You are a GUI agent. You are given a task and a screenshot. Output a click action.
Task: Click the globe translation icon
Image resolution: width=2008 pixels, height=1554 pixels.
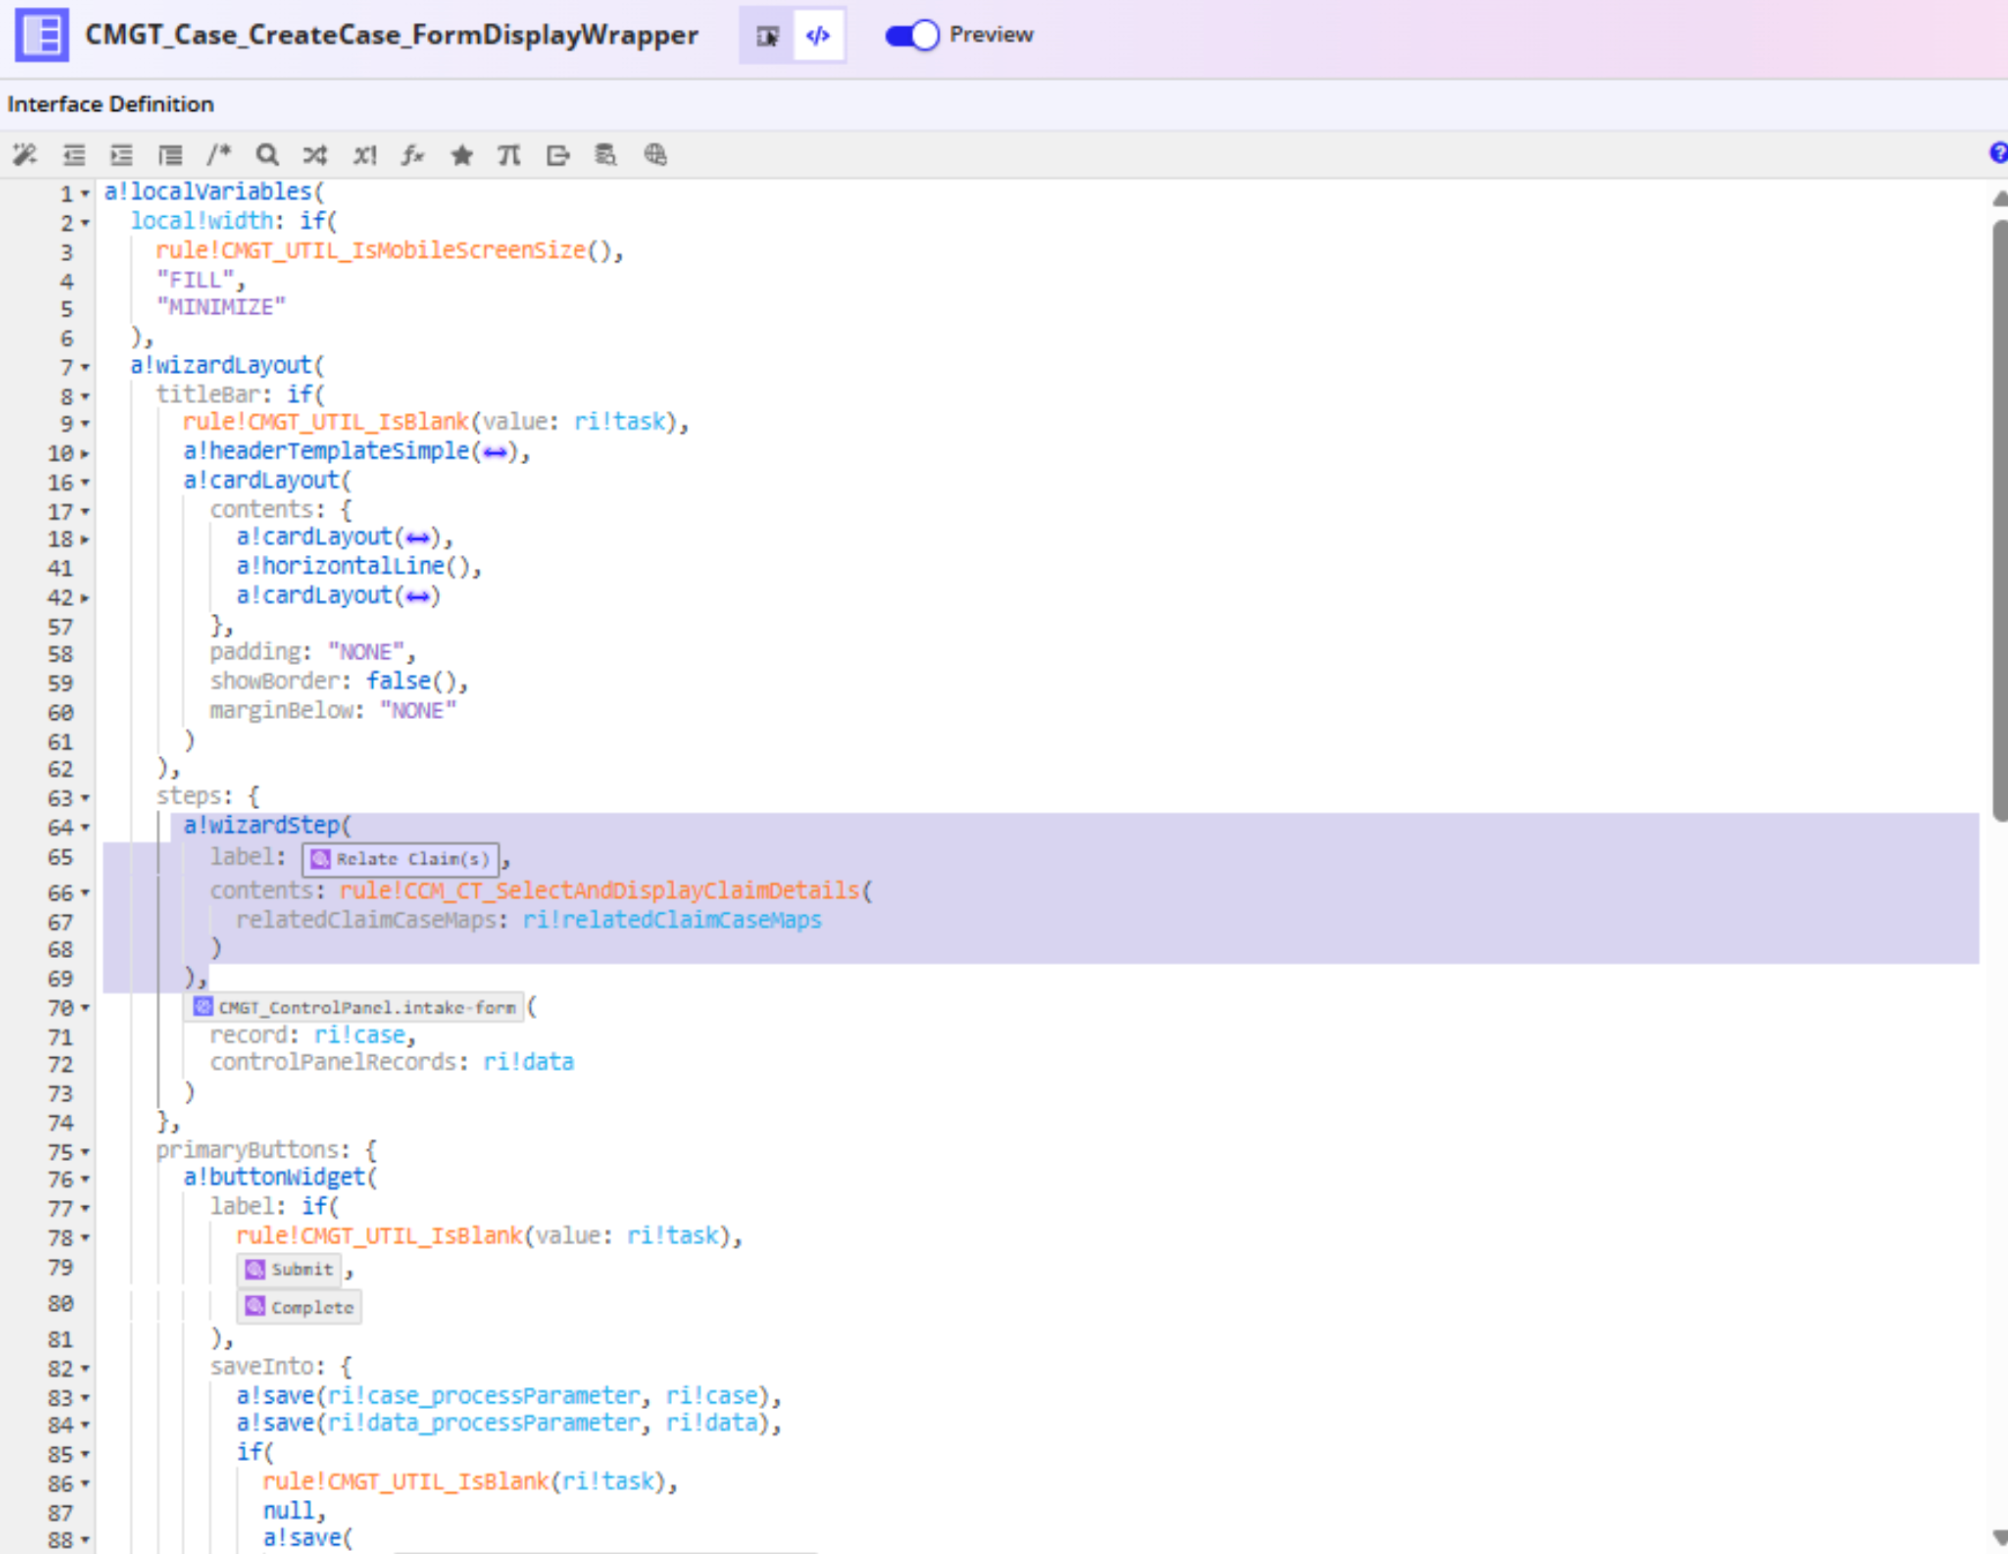coord(655,155)
